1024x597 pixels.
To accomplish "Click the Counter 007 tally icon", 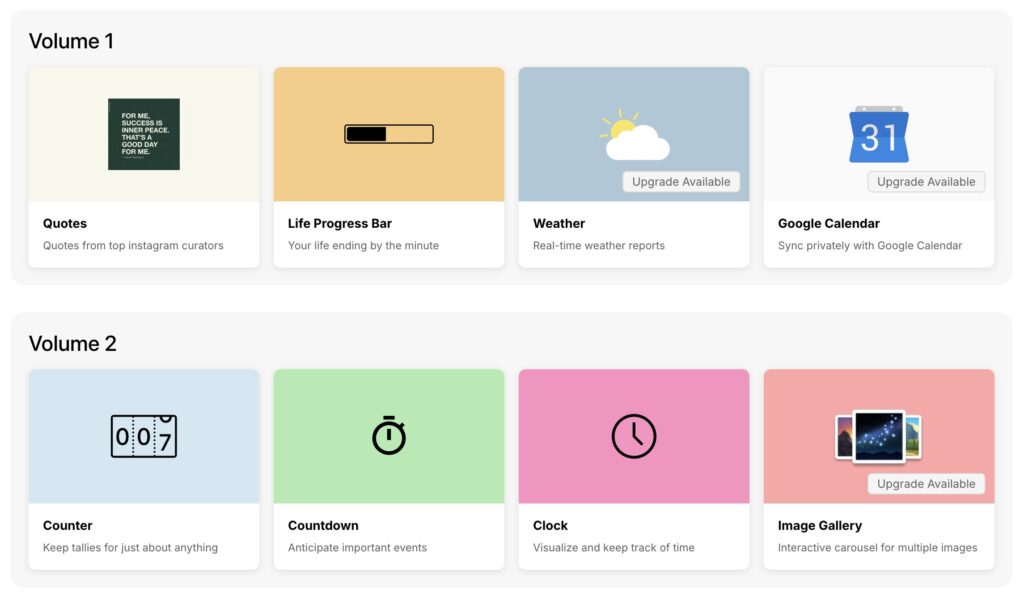I will click(x=143, y=437).
